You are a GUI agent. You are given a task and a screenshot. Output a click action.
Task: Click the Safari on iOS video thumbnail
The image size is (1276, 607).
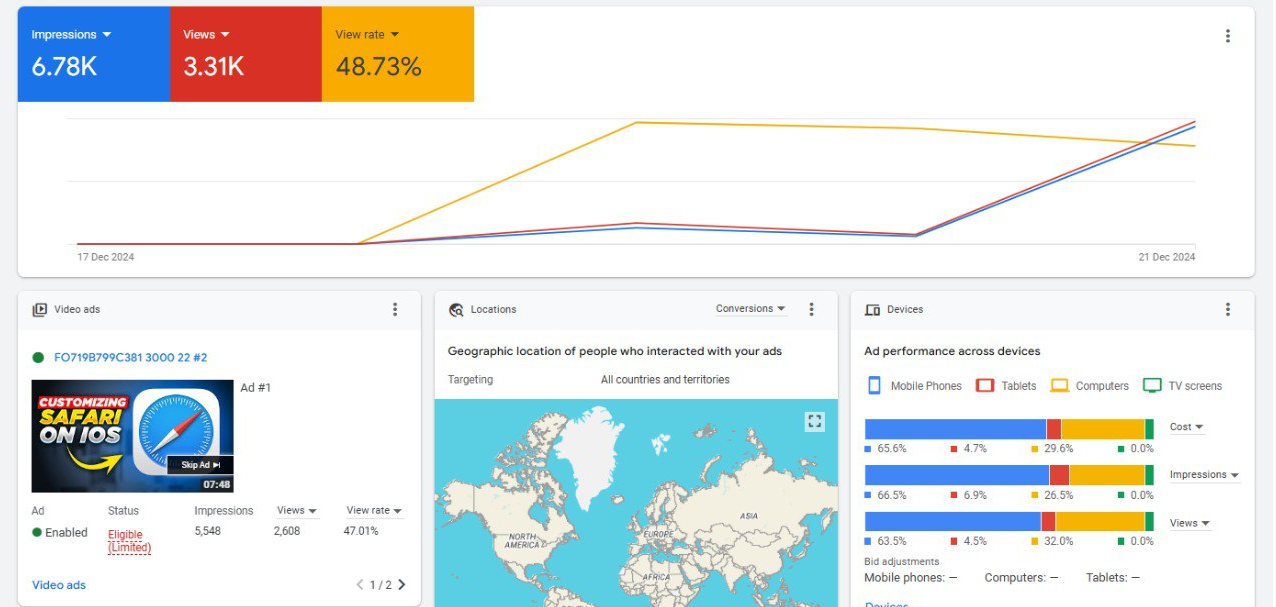click(x=132, y=436)
